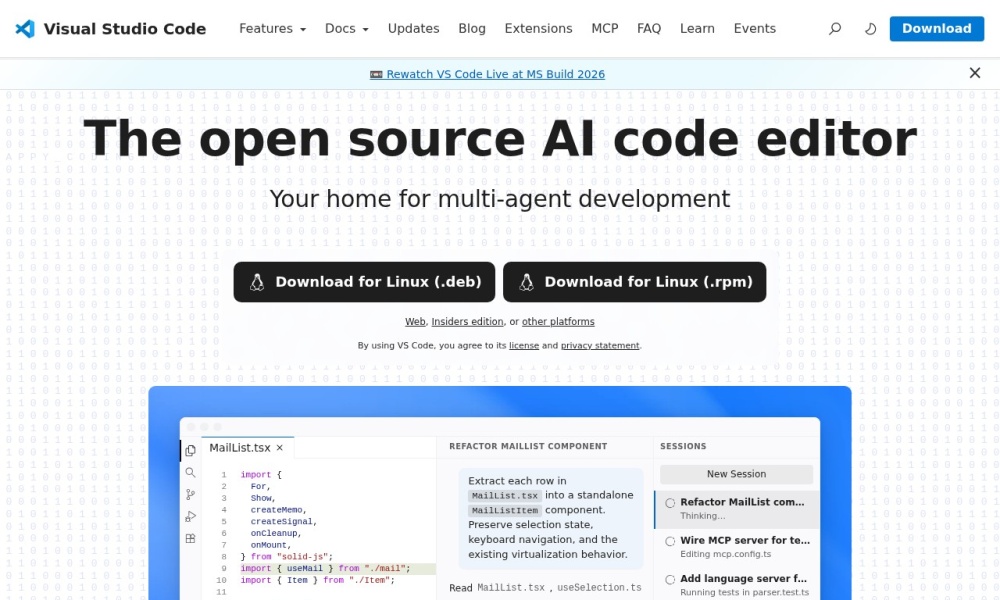This screenshot has height=600, width=1000.
Task: Click 'Editing mcp.config.ts' status text
Action: (x=725, y=554)
